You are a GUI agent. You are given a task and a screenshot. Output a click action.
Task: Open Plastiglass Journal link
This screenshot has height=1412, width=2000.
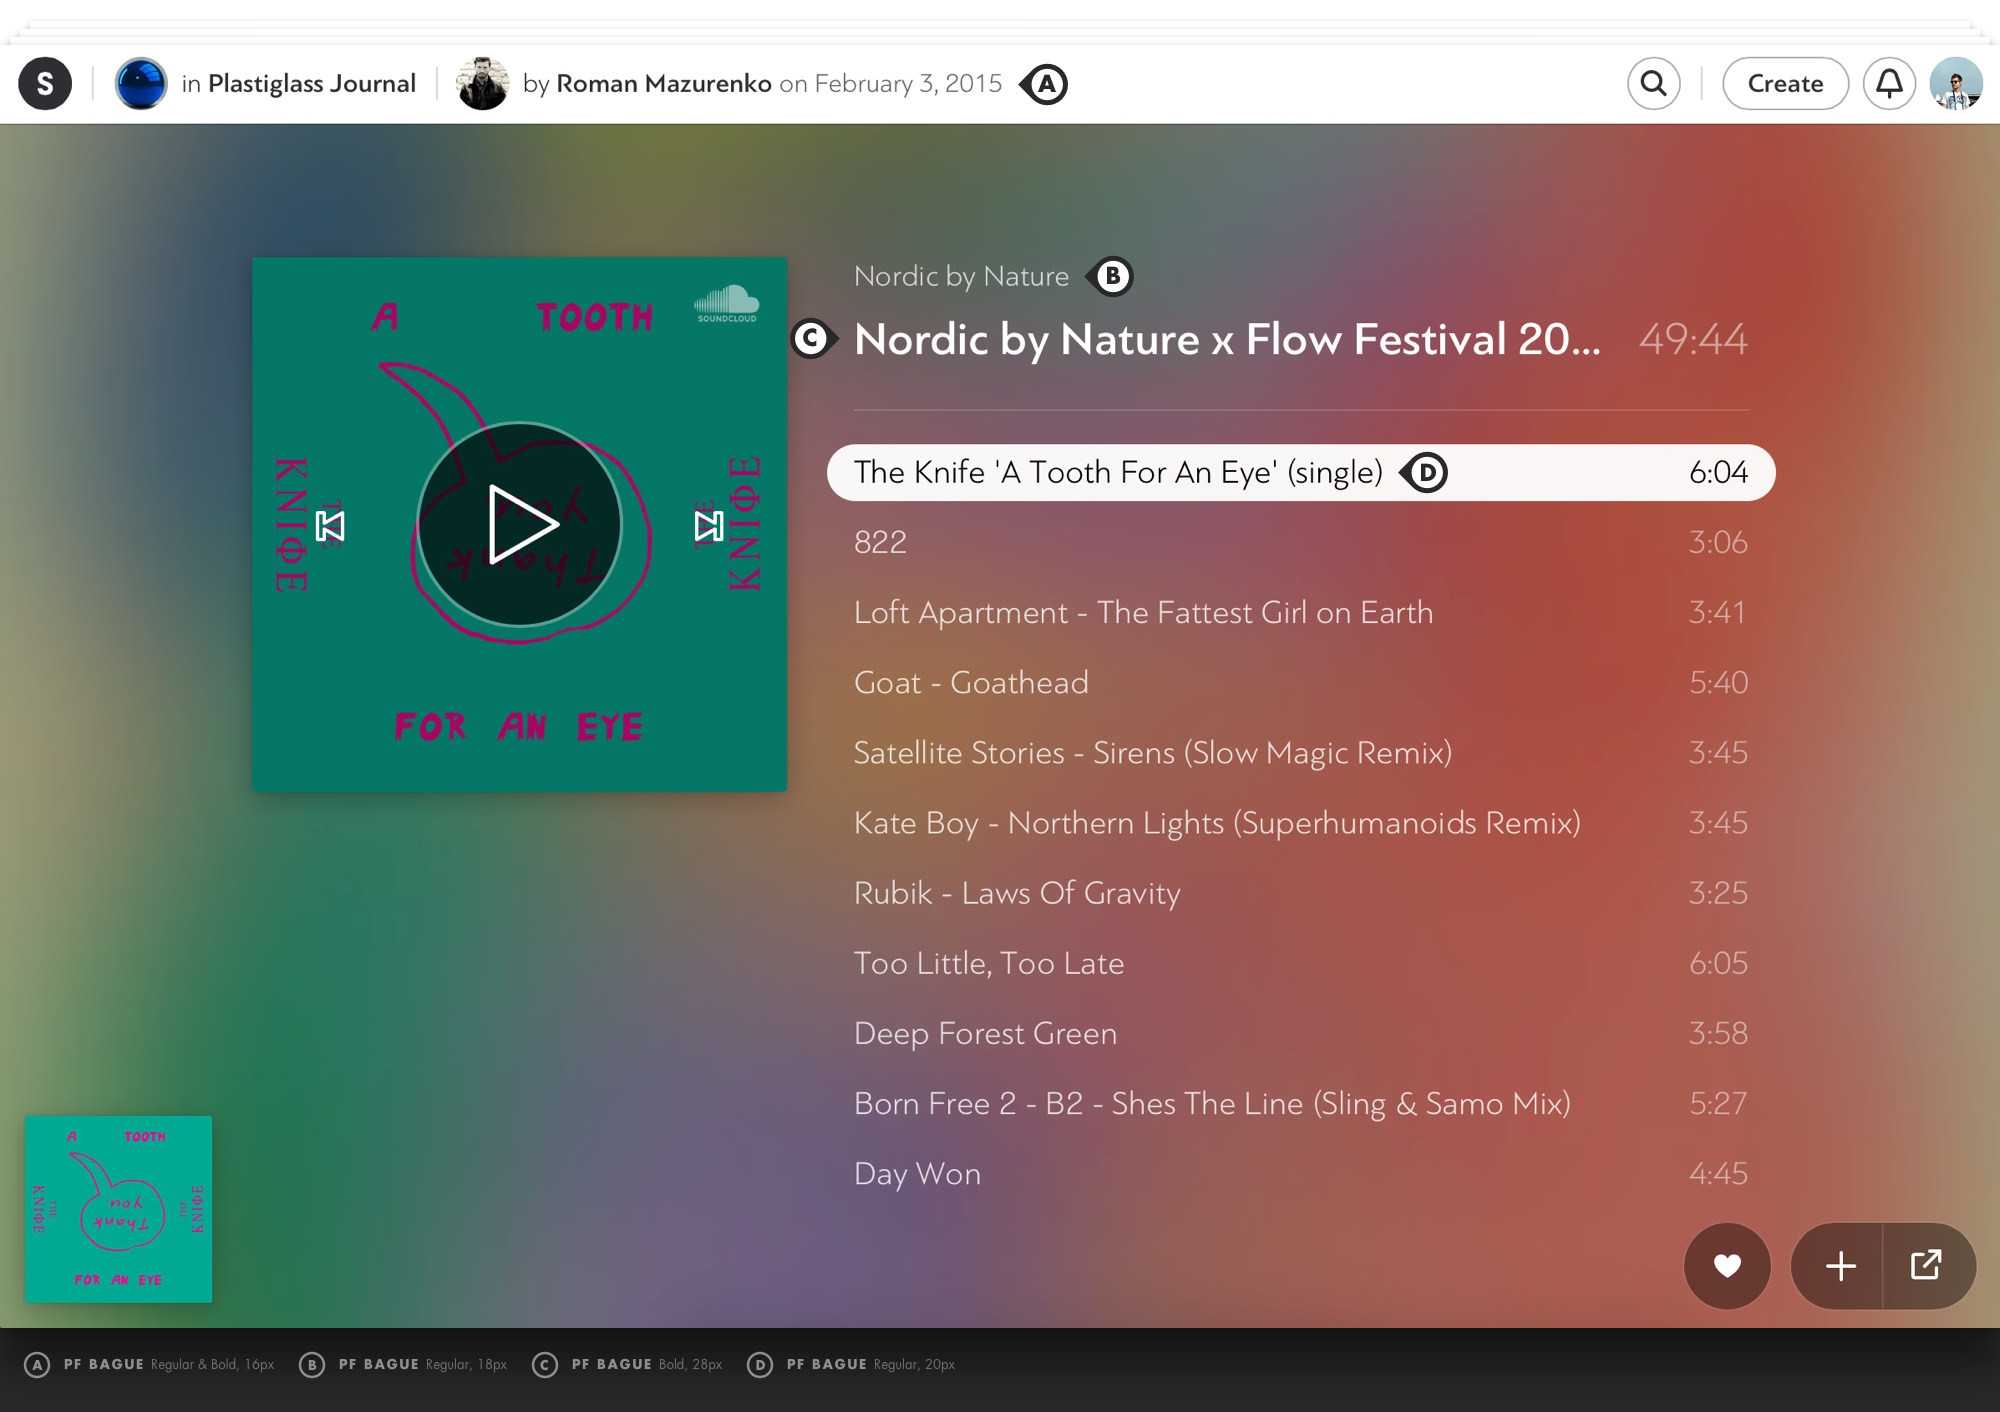311,83
